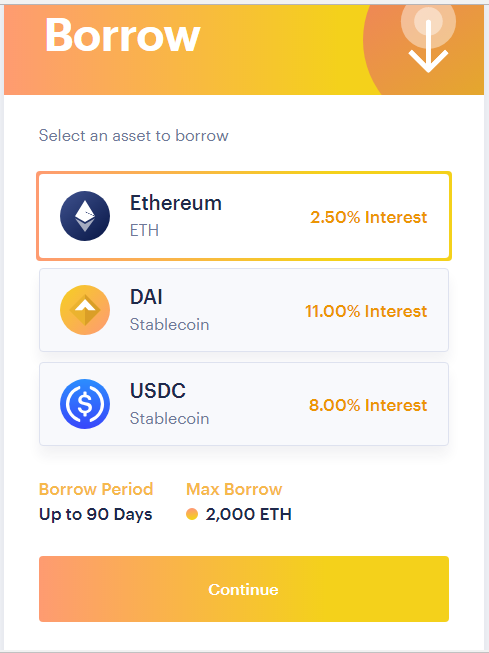
Task: Click the Borrow header title
Action: point(123,35)
